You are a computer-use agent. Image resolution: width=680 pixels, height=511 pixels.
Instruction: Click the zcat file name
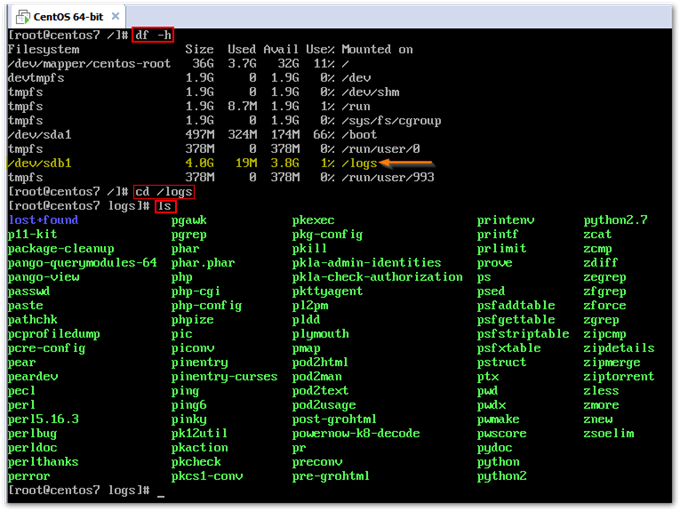(598, 235)
